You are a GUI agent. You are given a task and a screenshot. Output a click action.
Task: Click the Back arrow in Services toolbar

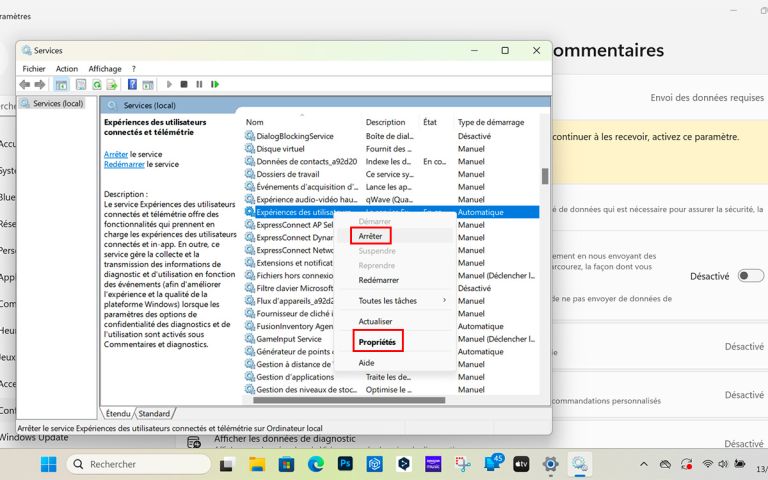coord(25,85)
